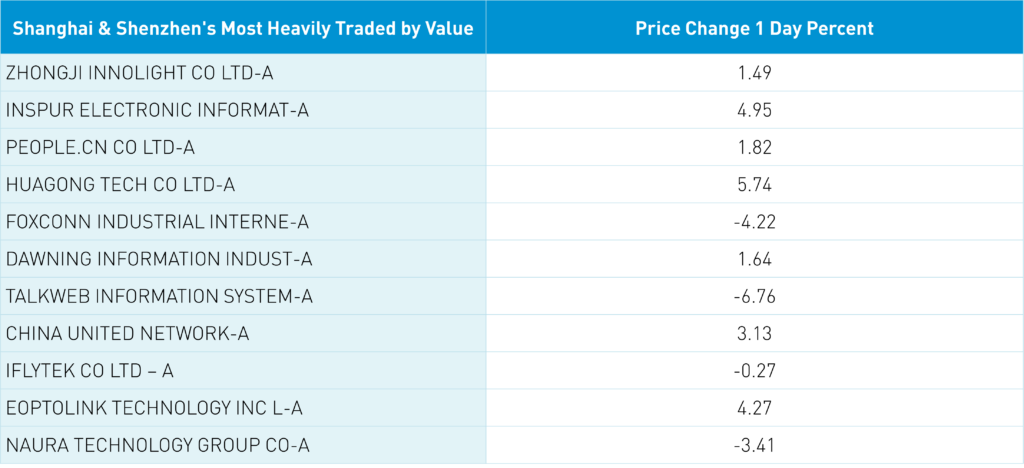This screenshot has width=1024, height=468.
Task: Select the 3.13 value for China United
Action: 754,333
